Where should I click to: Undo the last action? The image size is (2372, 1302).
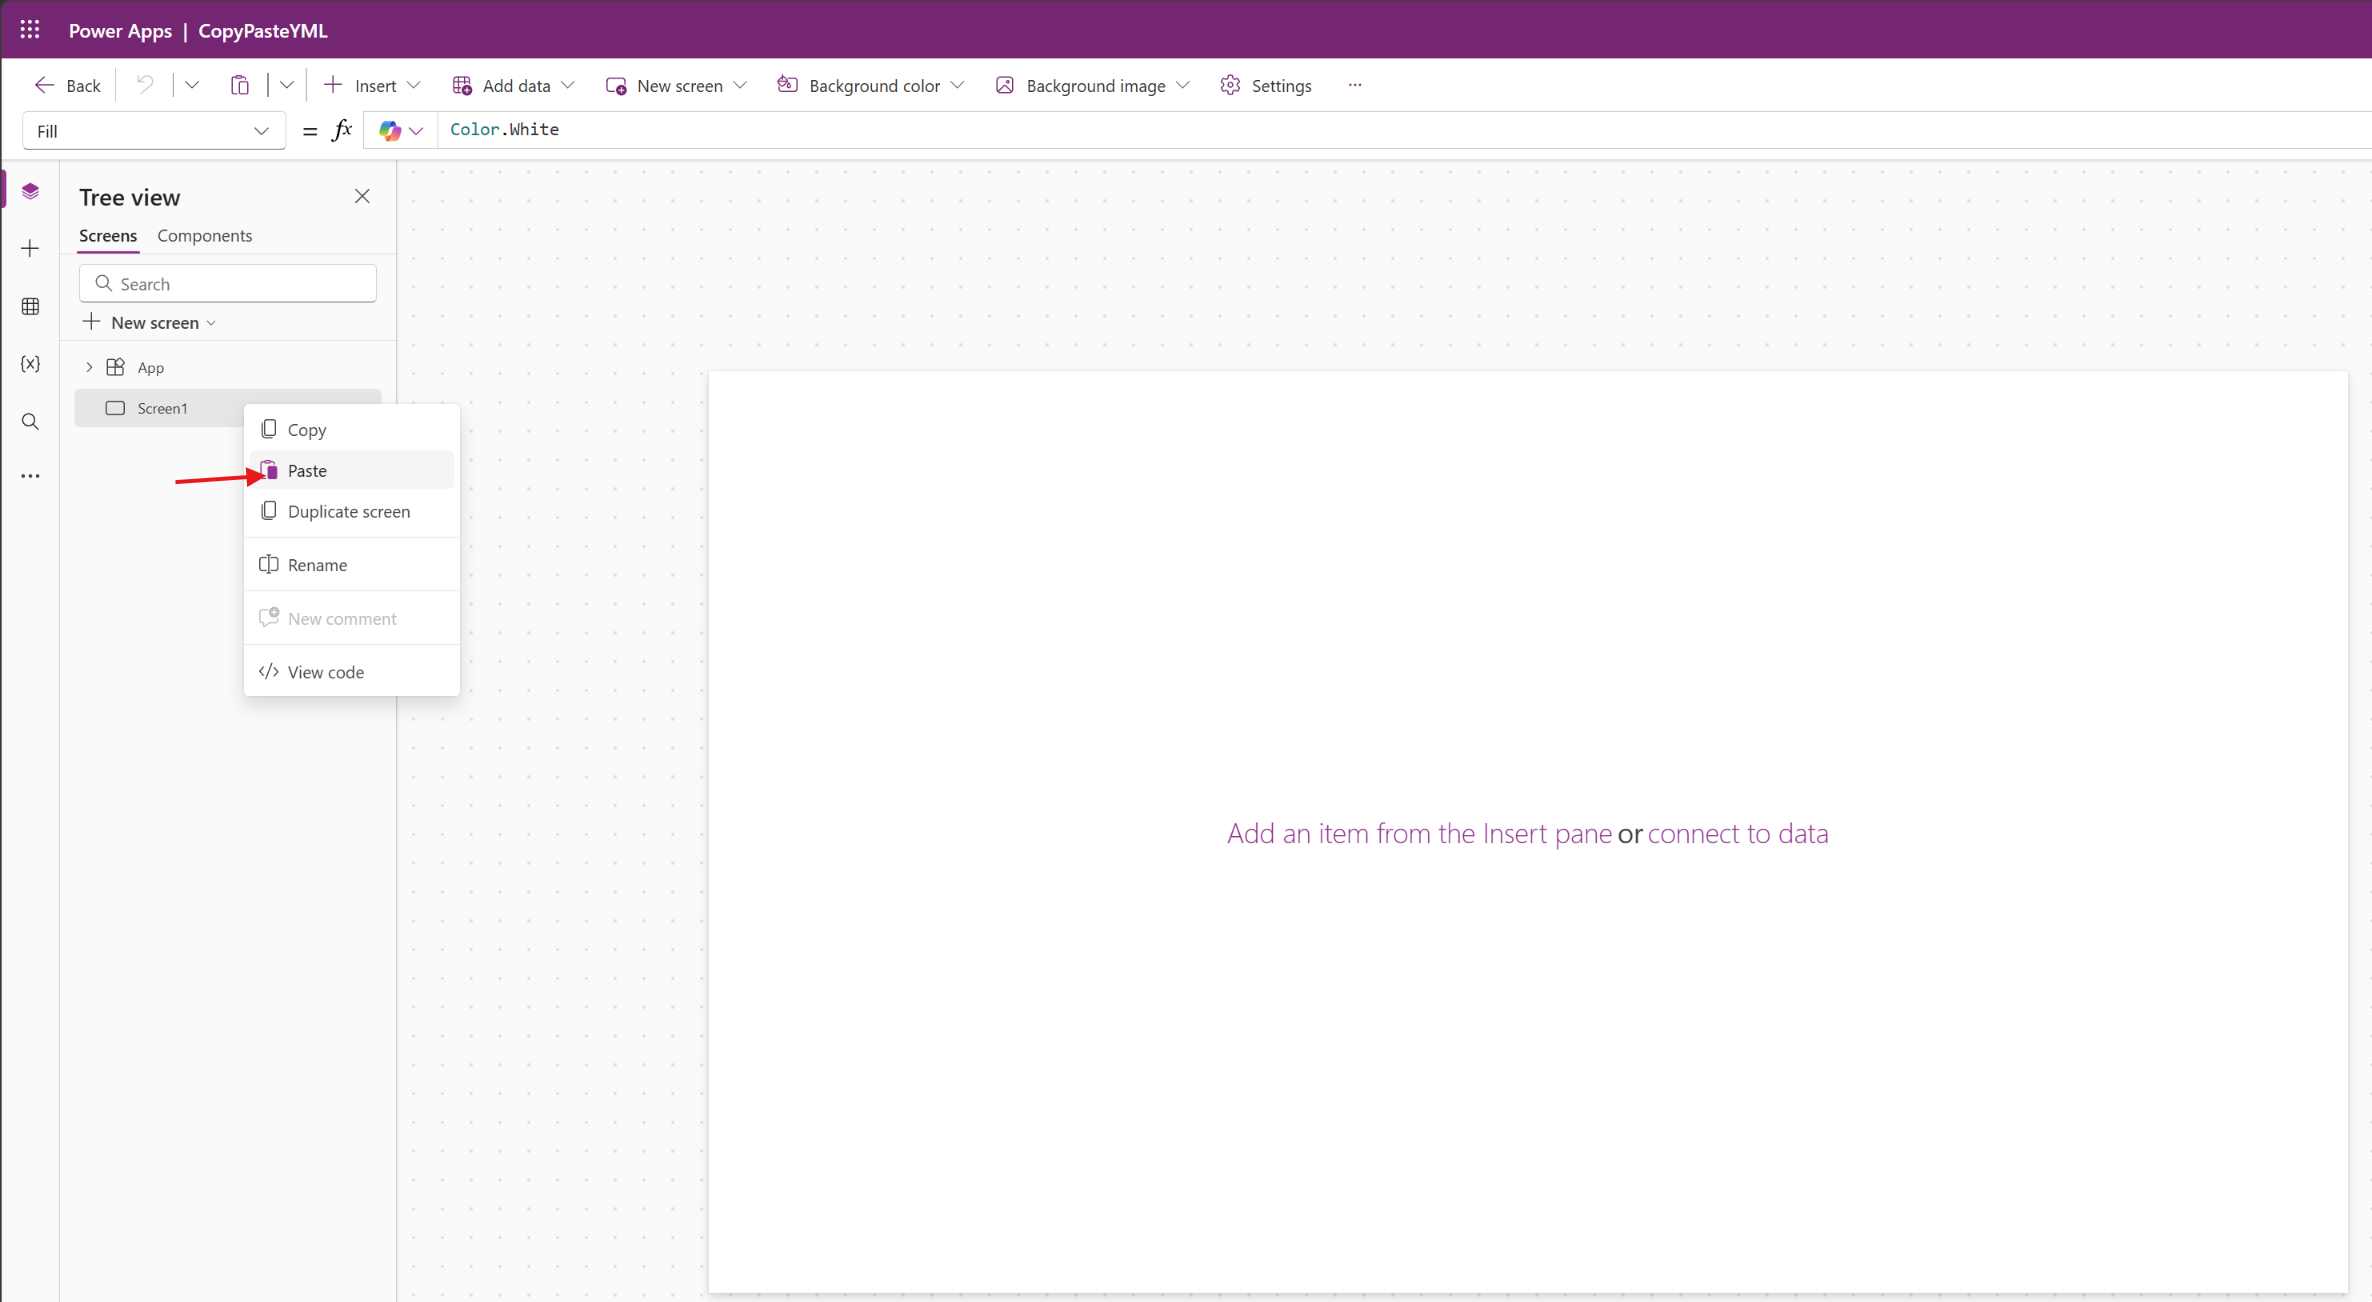146,86
